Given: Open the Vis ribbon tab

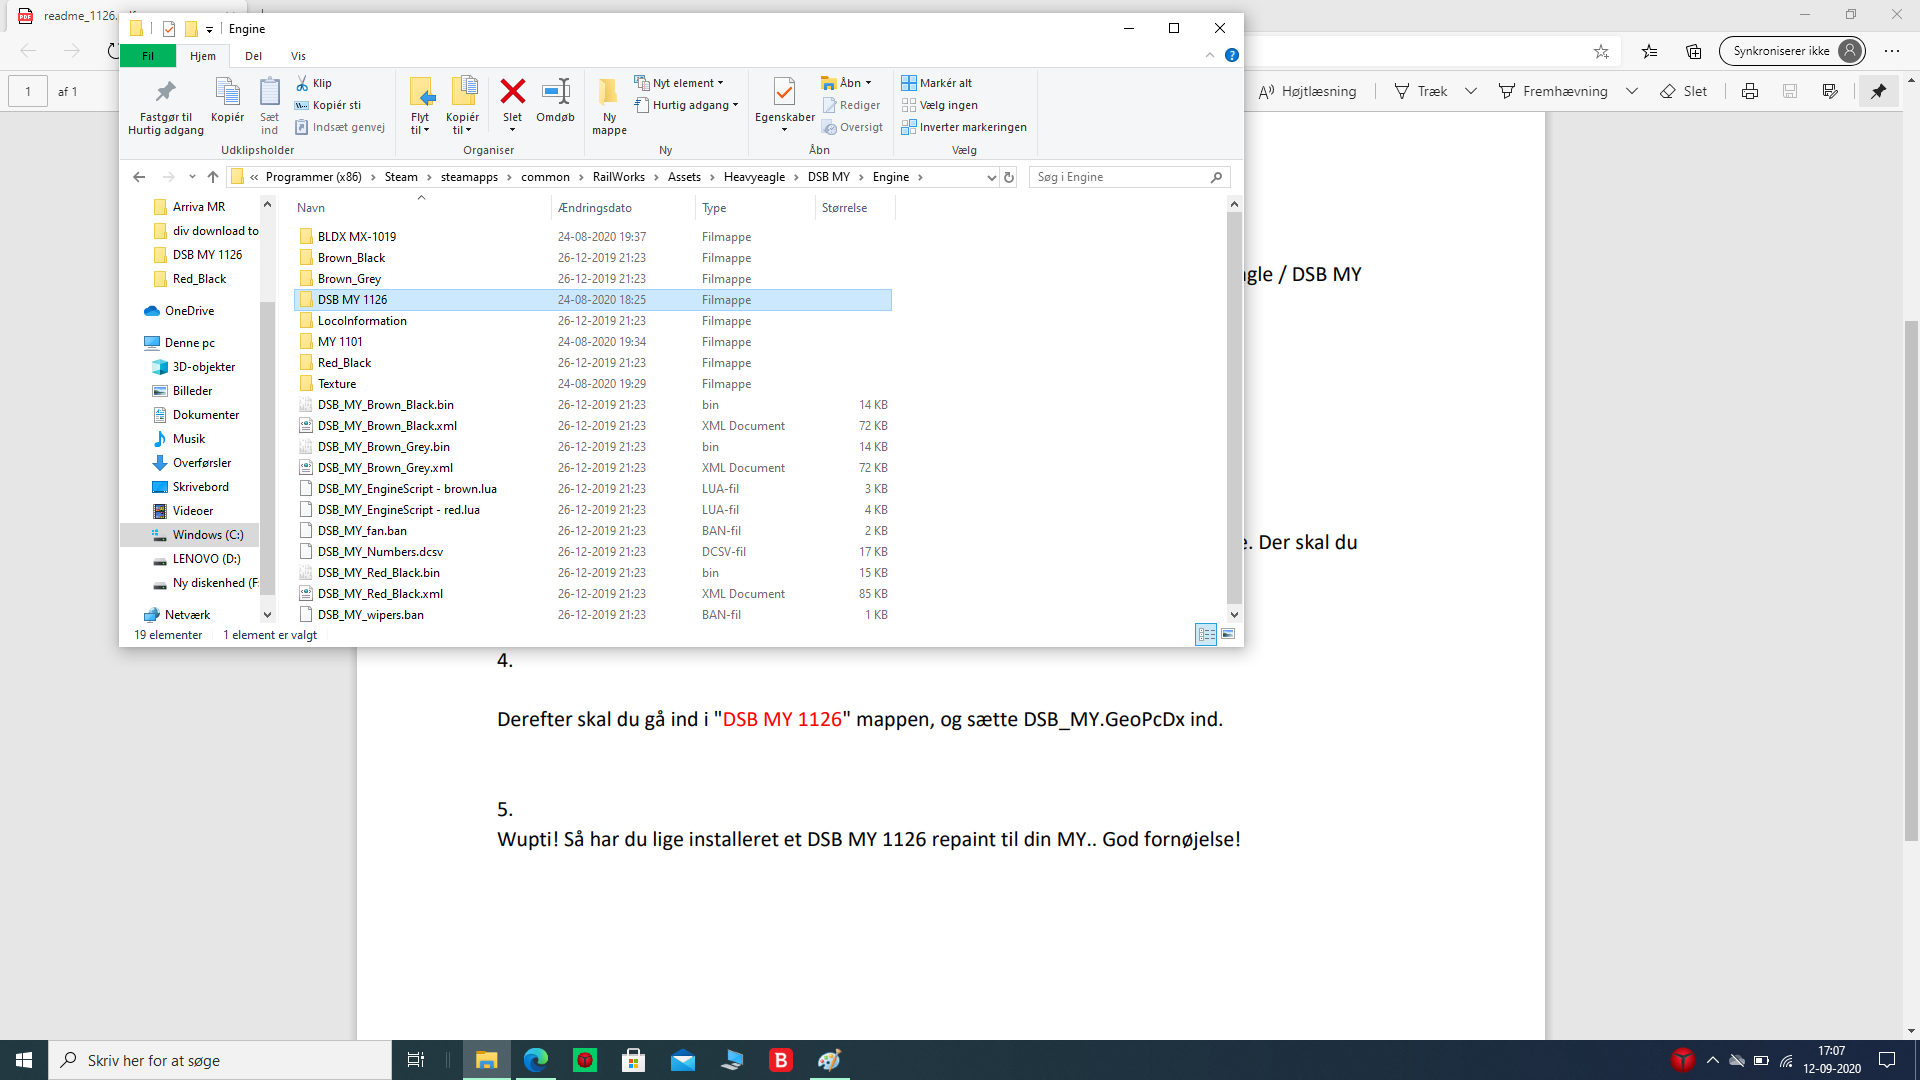Looking at the screenshot, I should tap(298, 56).
